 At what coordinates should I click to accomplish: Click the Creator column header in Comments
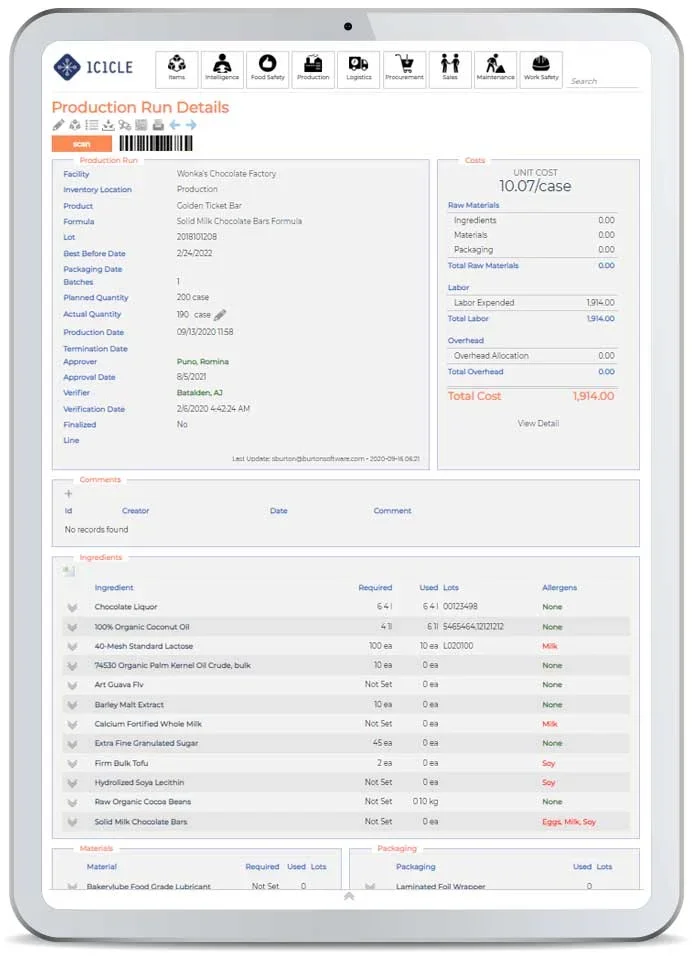(135, 511)
